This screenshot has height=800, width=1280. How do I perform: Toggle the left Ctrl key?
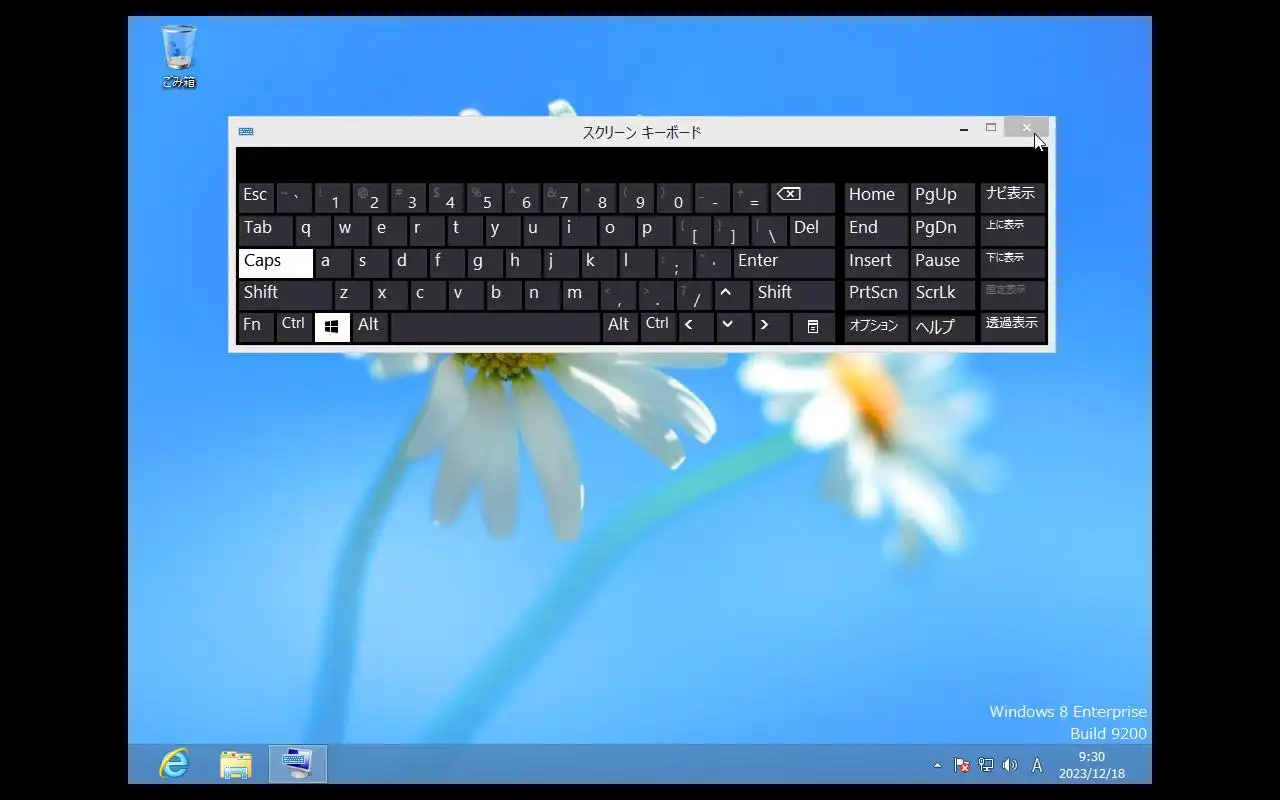pyautogui.click(x=294, y=327)
